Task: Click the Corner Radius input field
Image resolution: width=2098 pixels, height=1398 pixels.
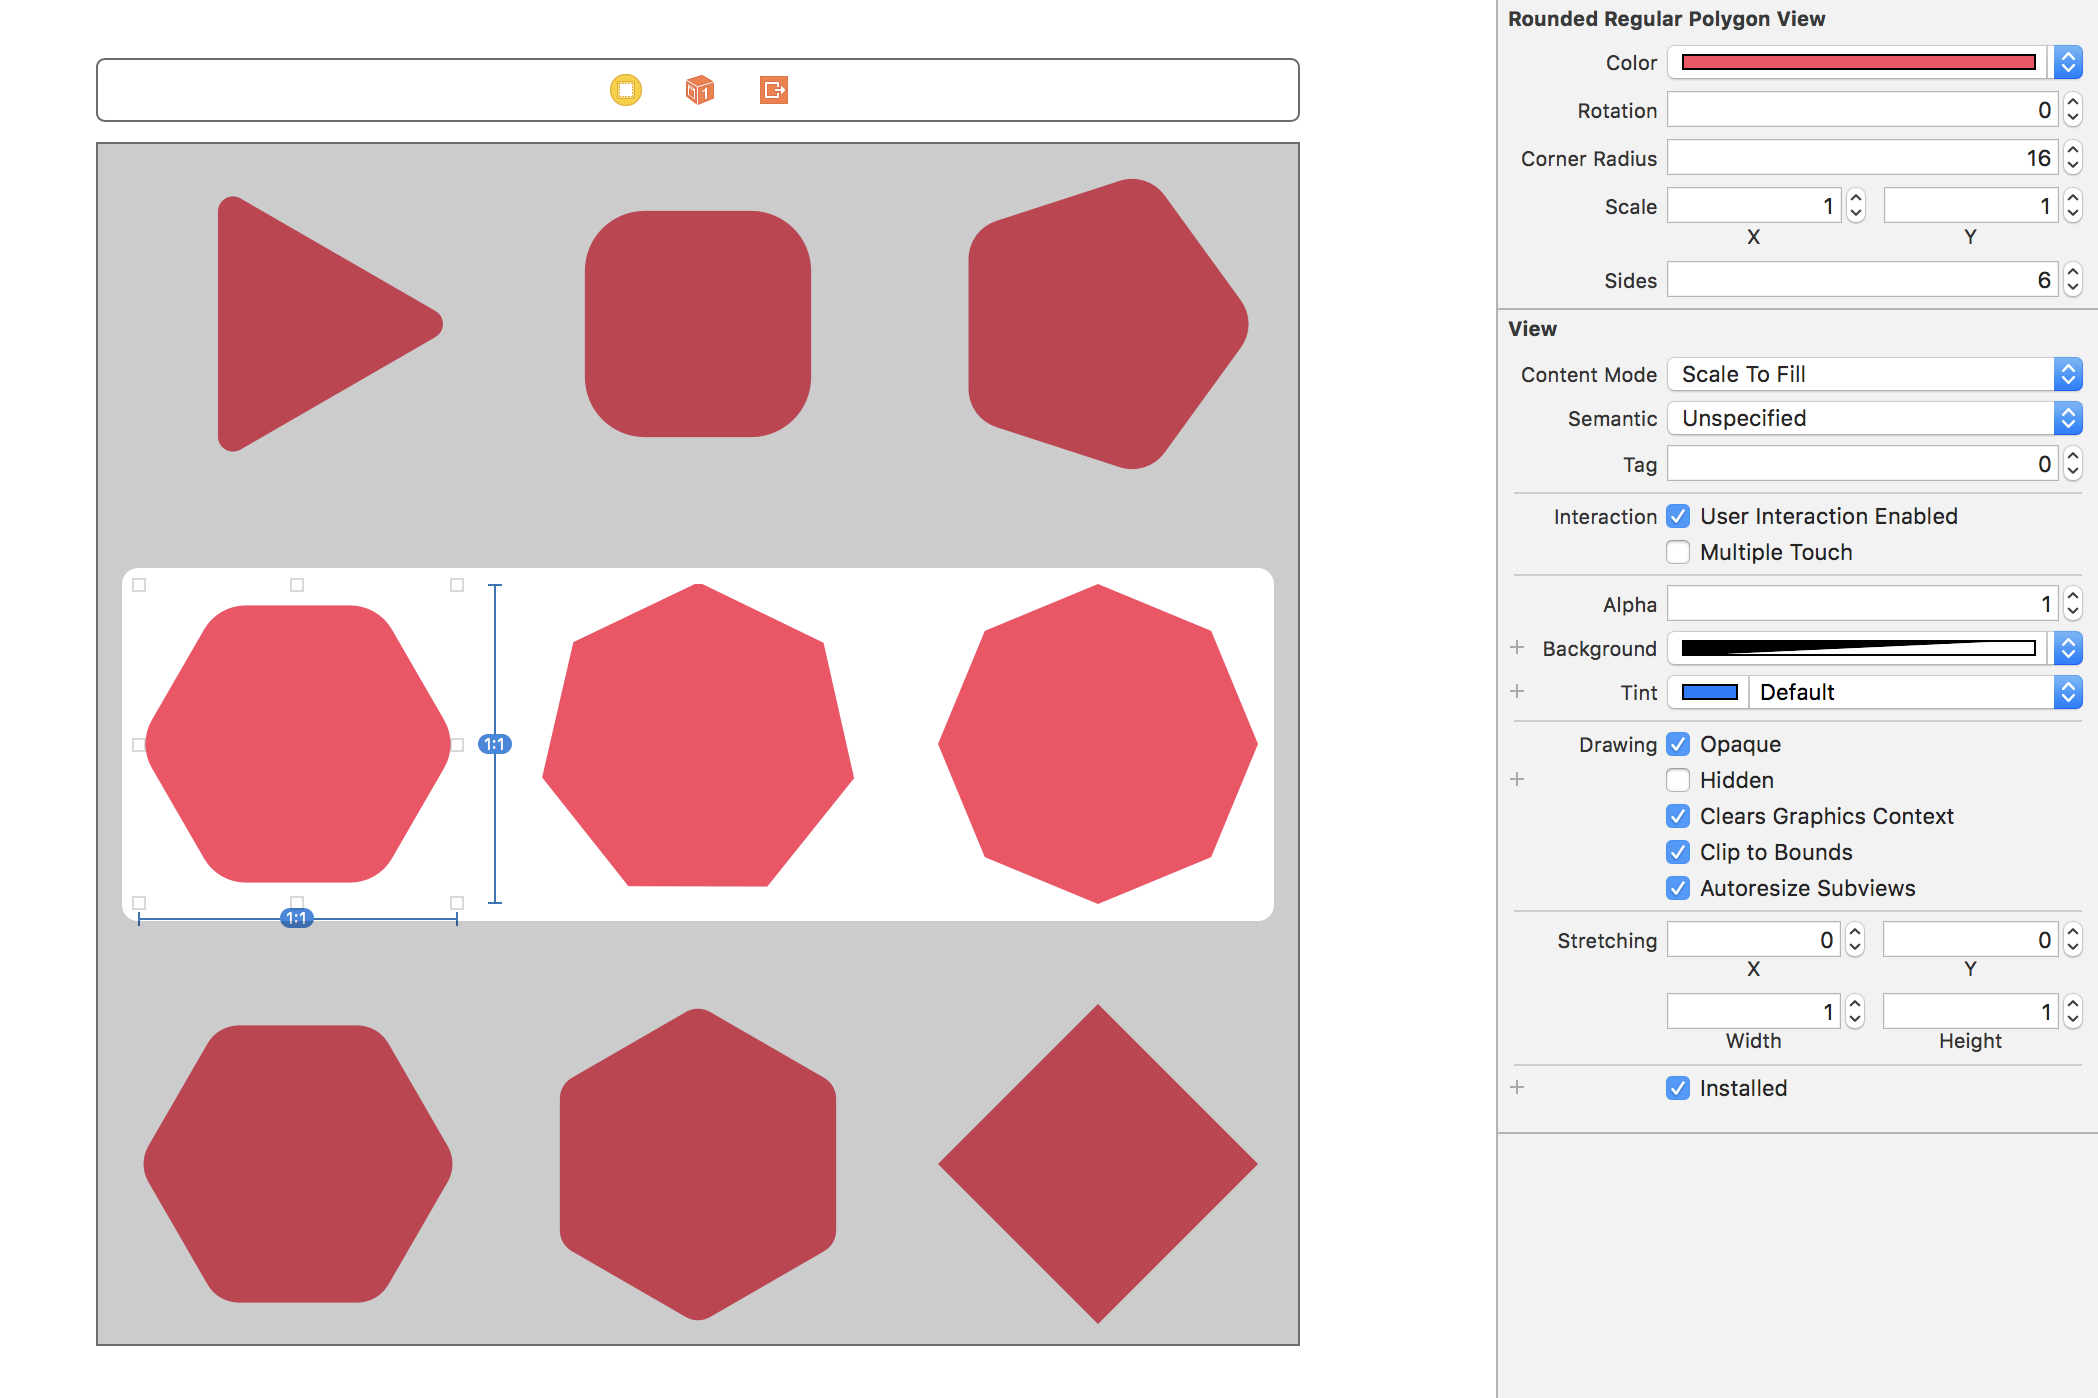Action: pos(1858,158)
